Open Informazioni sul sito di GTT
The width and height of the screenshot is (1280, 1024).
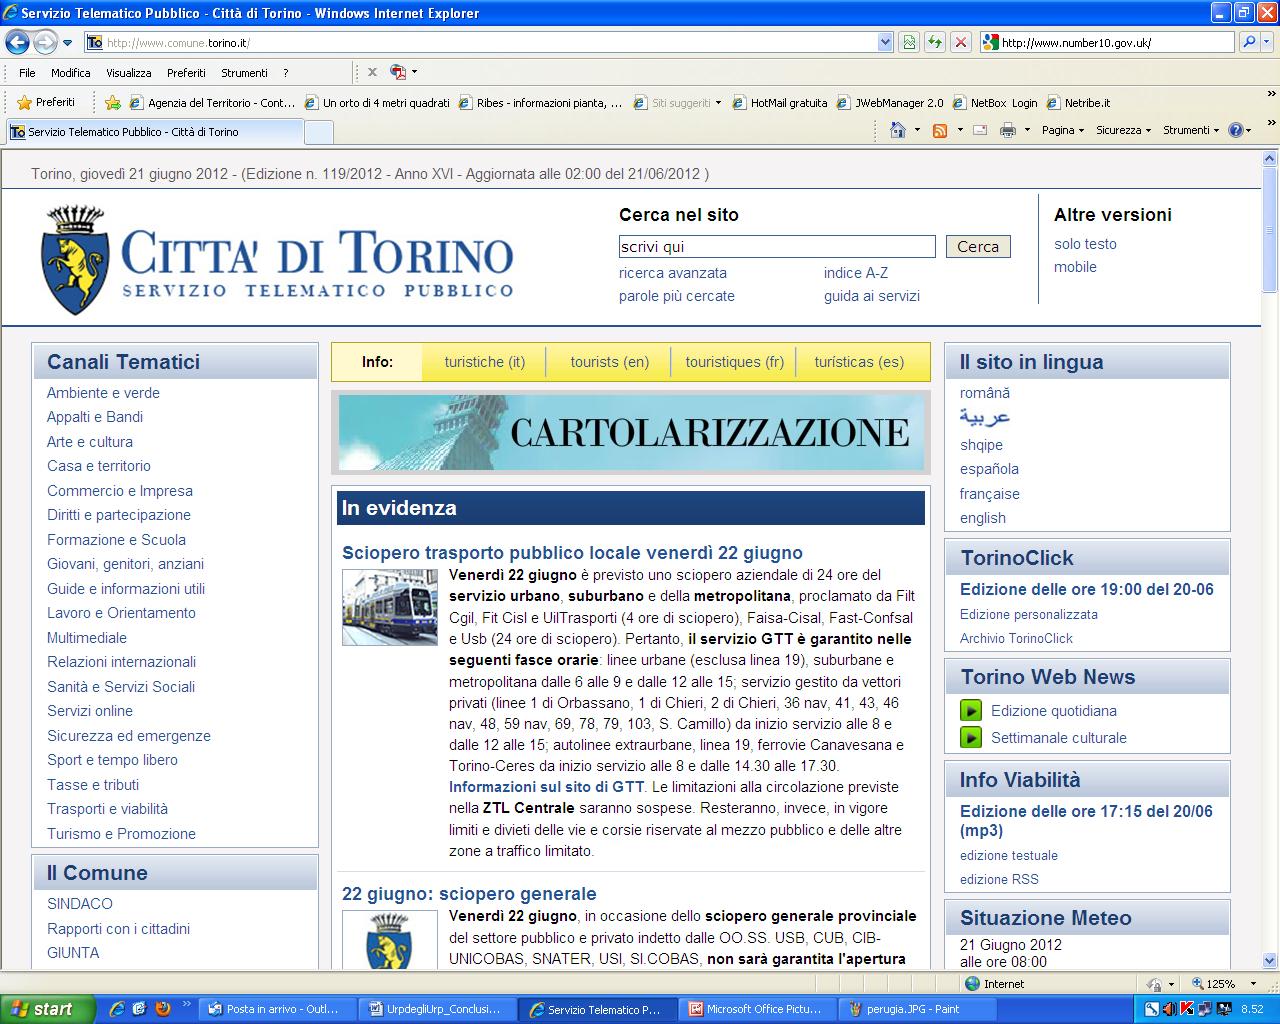point(547,787)
